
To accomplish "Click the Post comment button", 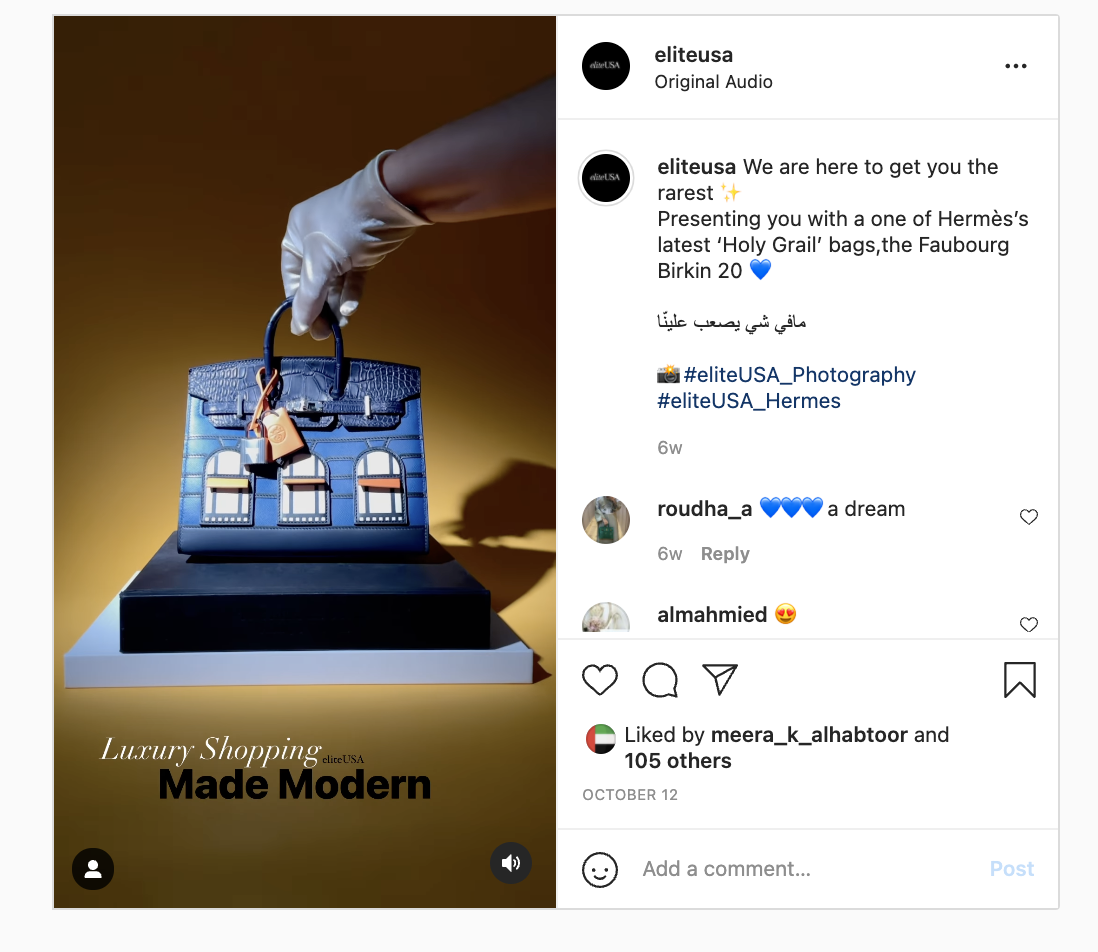I will coord(1011,869).
